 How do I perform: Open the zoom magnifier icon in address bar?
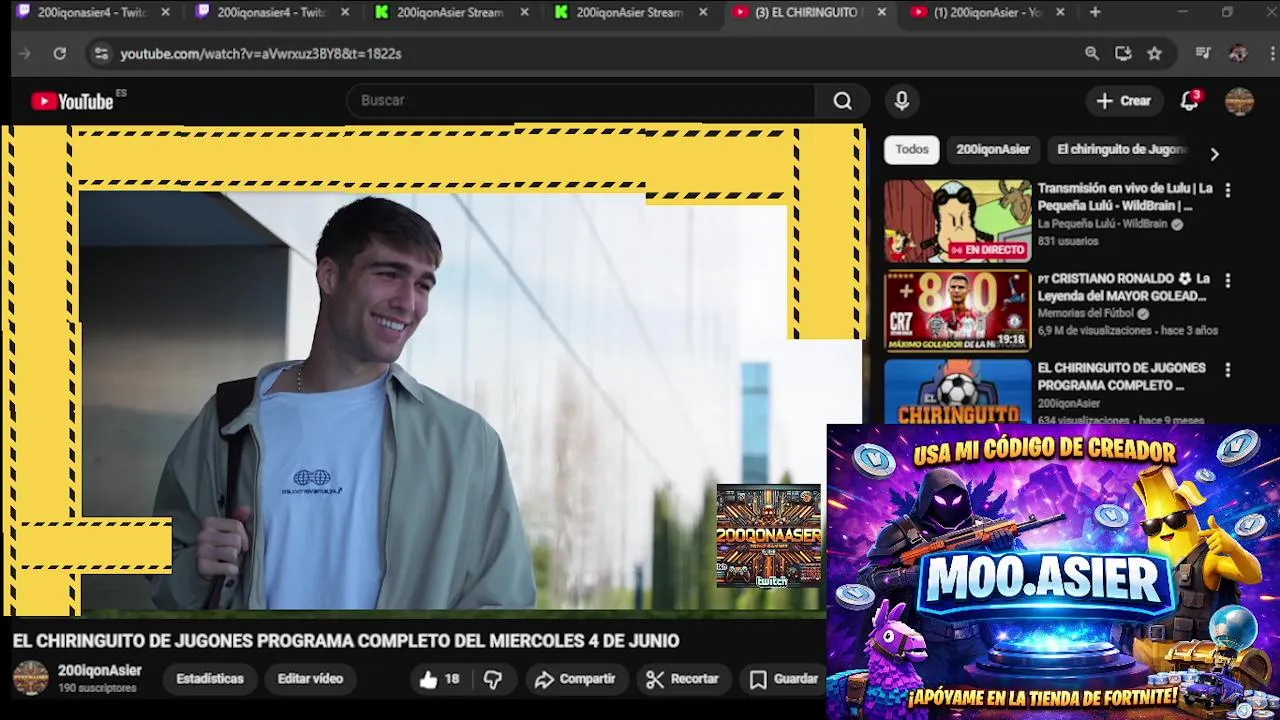click(x=1092, y=54)
